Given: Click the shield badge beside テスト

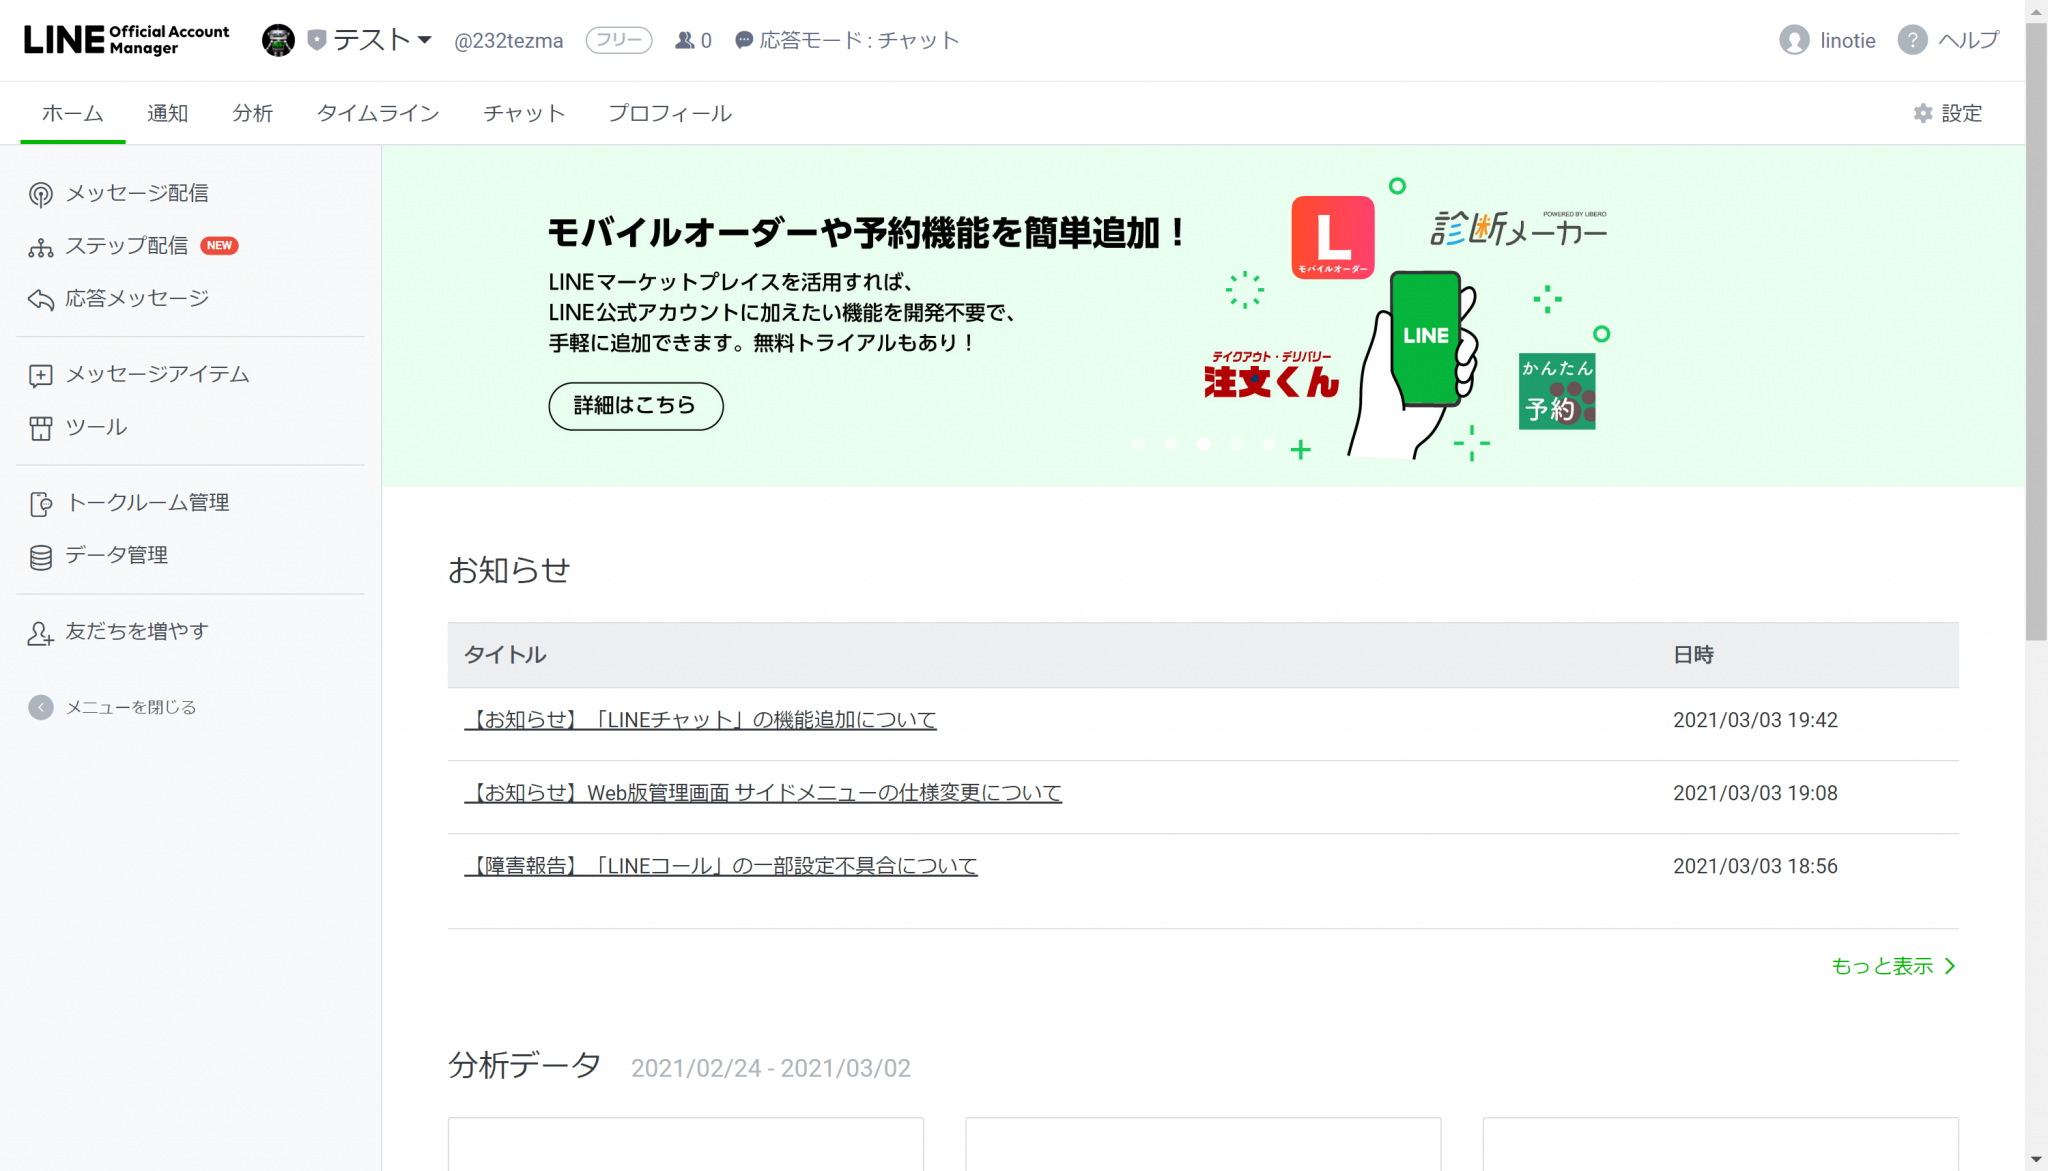Looking at the screenshot, I should point(317,40).
